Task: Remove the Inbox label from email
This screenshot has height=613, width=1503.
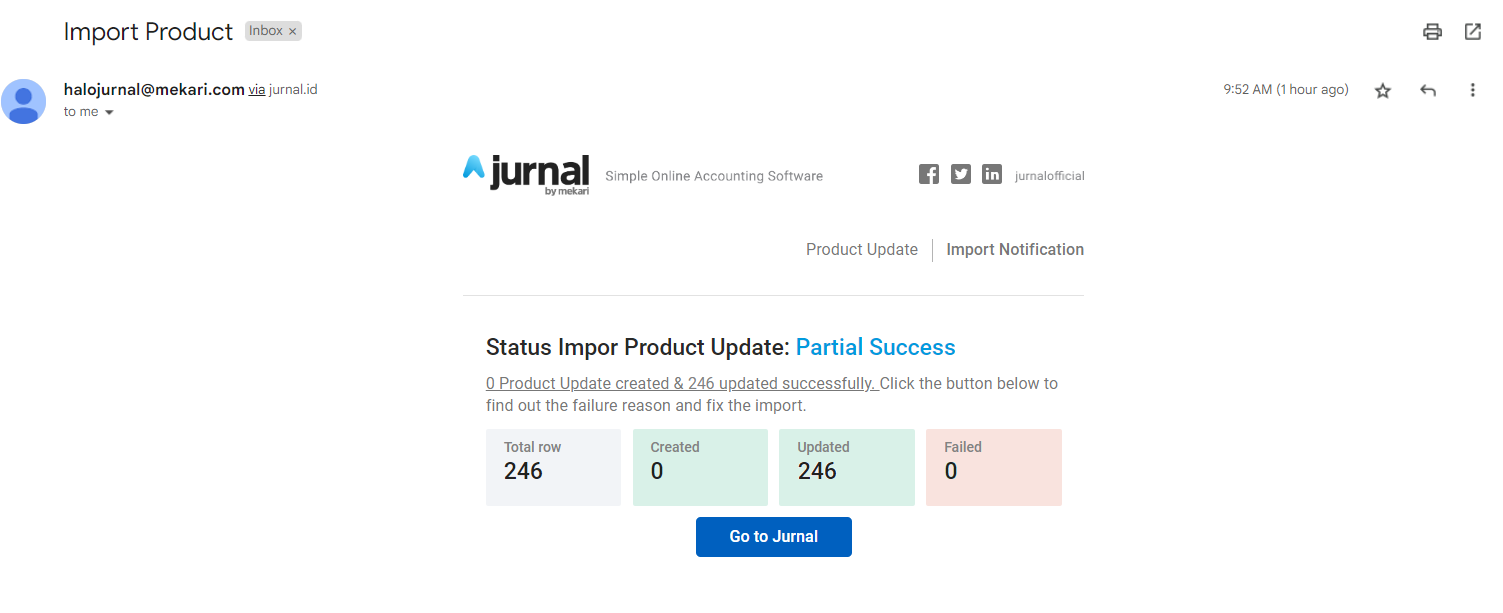Action: [x=292, y=32]
